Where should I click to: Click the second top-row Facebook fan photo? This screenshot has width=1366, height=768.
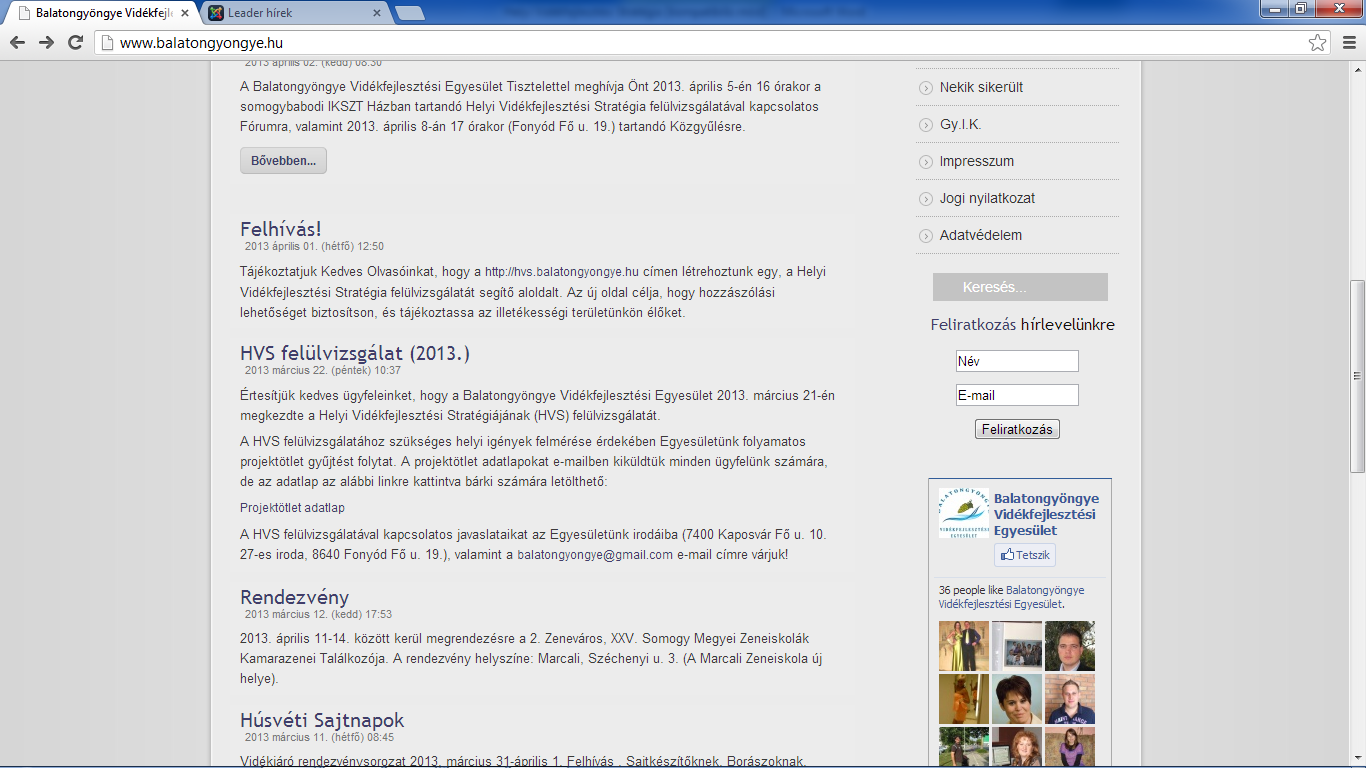pyautogui.click(x=1017, y=646)
